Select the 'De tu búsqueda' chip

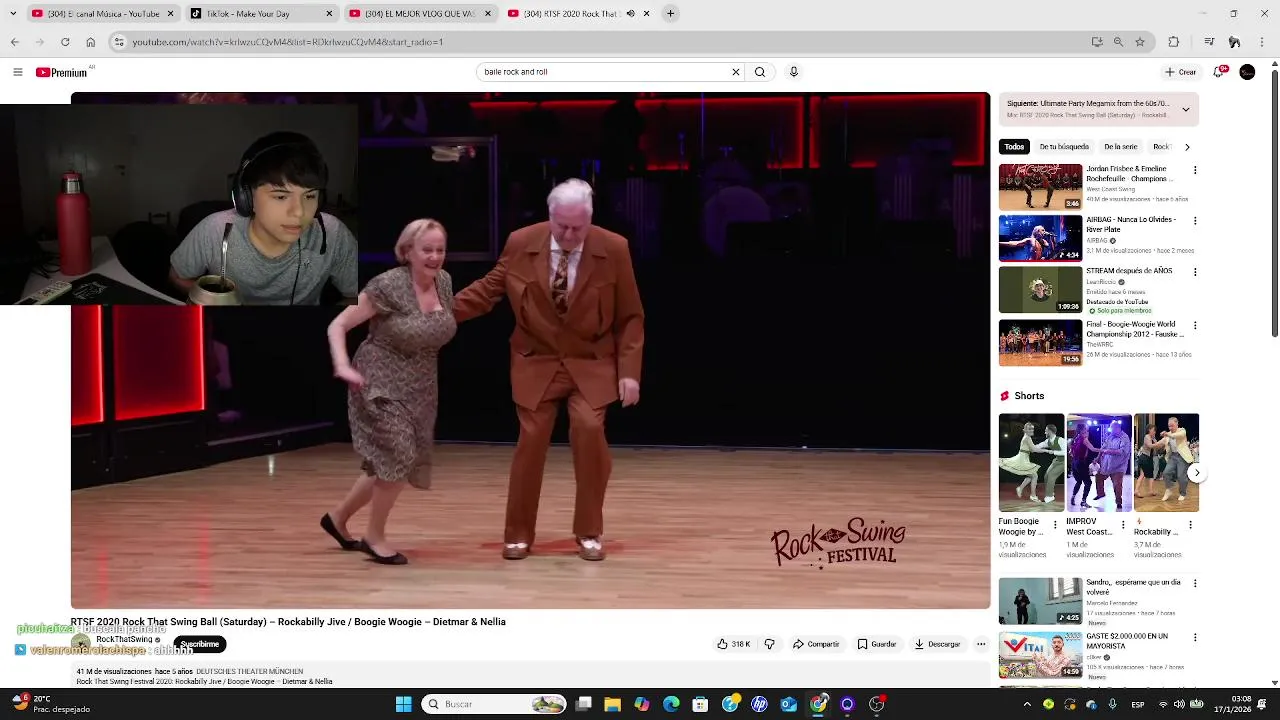(1064, 147)
